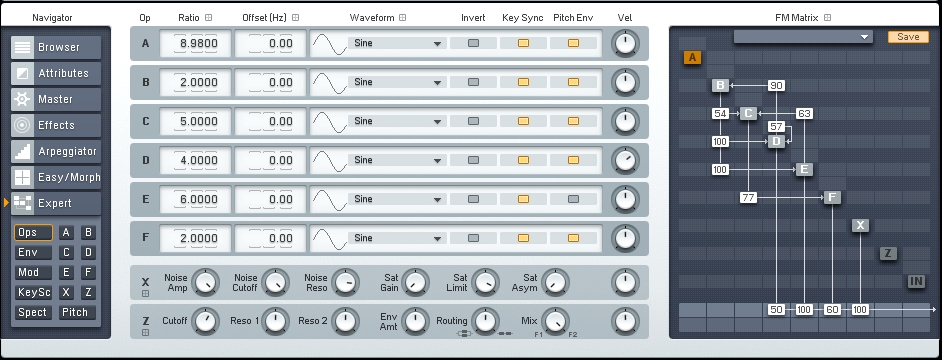Open the Master page gear icon
This screenshot has height=360, width=942.
coord(23,99)
